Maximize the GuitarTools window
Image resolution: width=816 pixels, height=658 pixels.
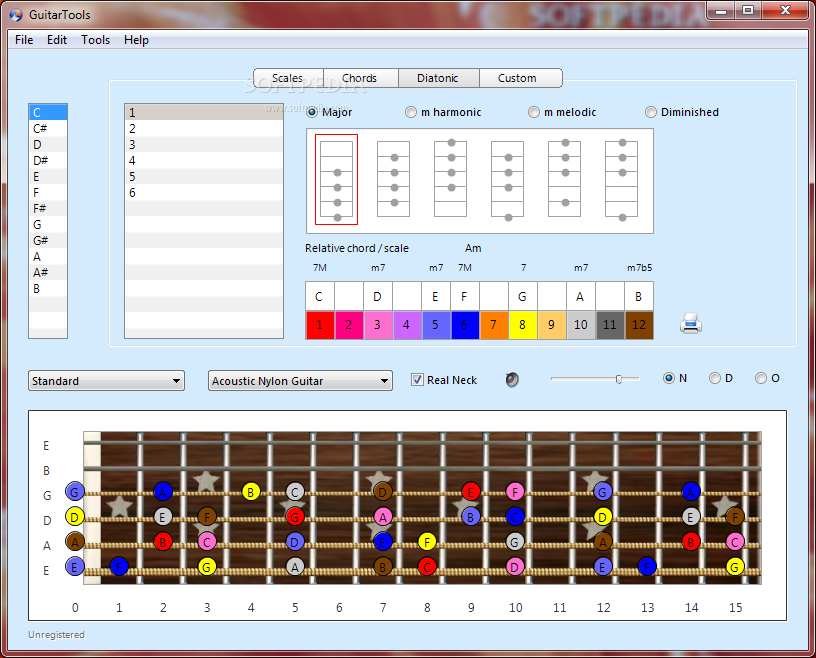click(748, 10)
